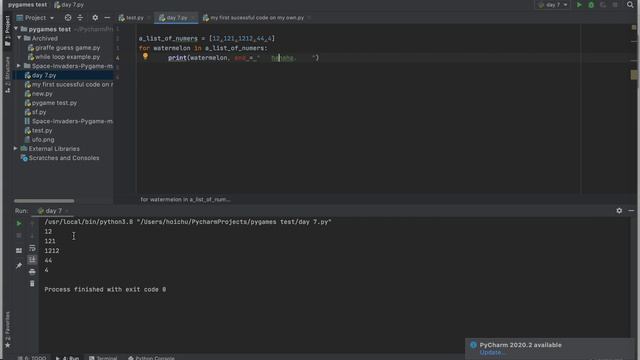Click the 'for watermelon in a_list_of_num...' breadcrumb
The width and height of the screenshot is (640, 360).
point(185,200)
